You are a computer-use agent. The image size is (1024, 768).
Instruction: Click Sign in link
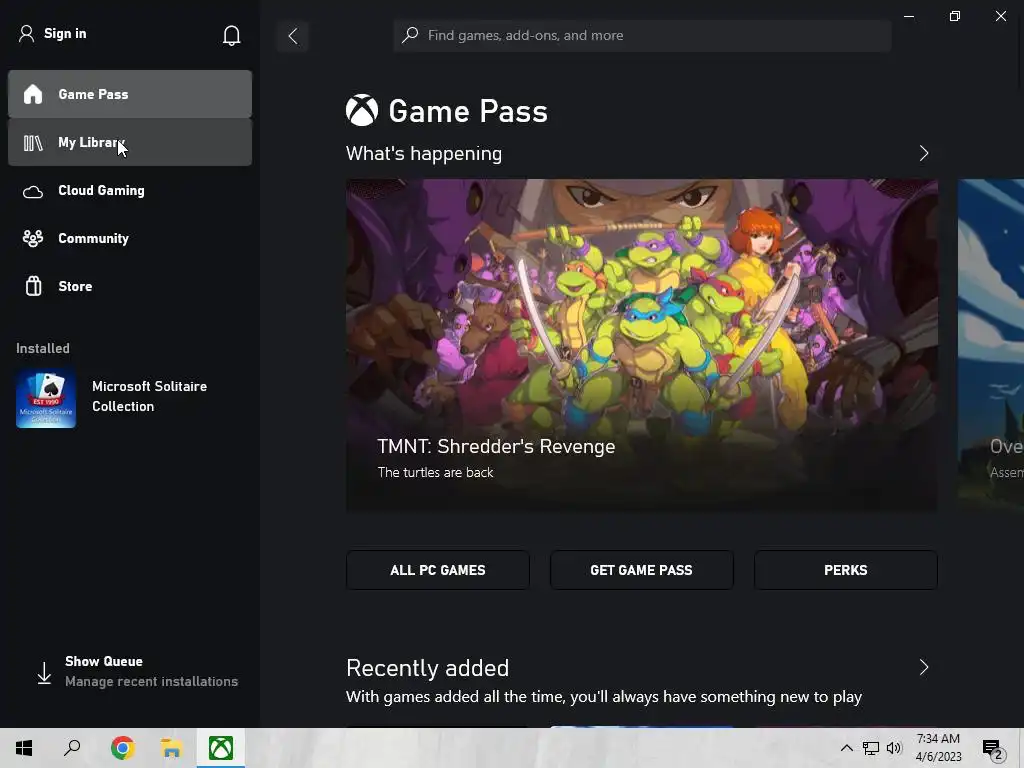coord(65,33)
